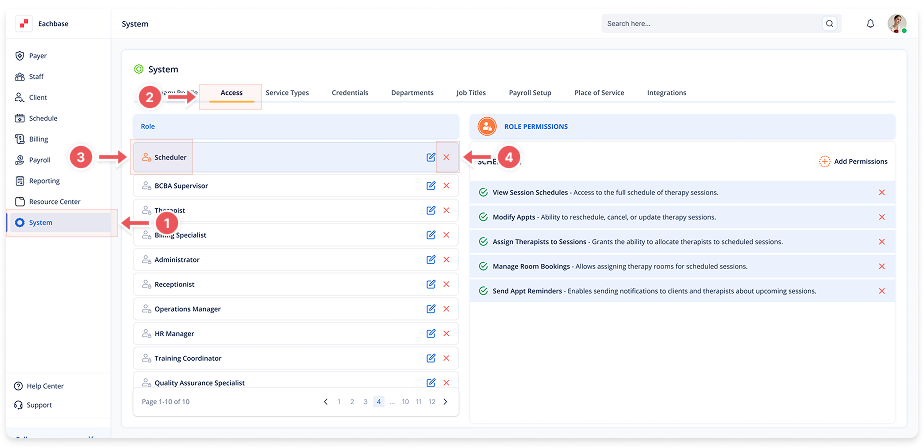The width and height of the screenshot is (924, 448).
Task: Edit the BCBA Supervisor role
Action: [x=430, y=186]
